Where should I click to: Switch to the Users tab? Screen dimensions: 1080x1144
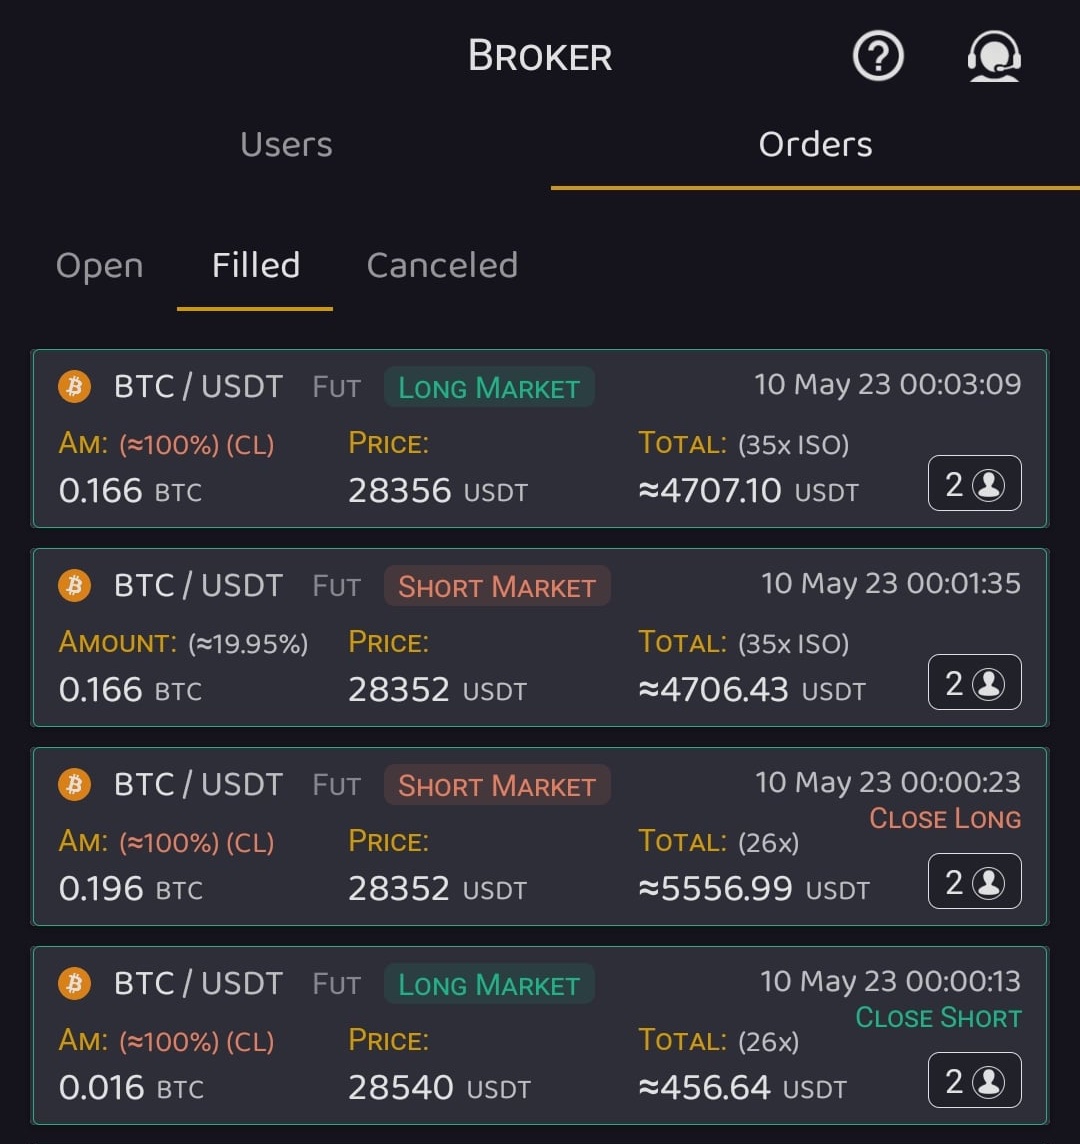tap(286, 145)
